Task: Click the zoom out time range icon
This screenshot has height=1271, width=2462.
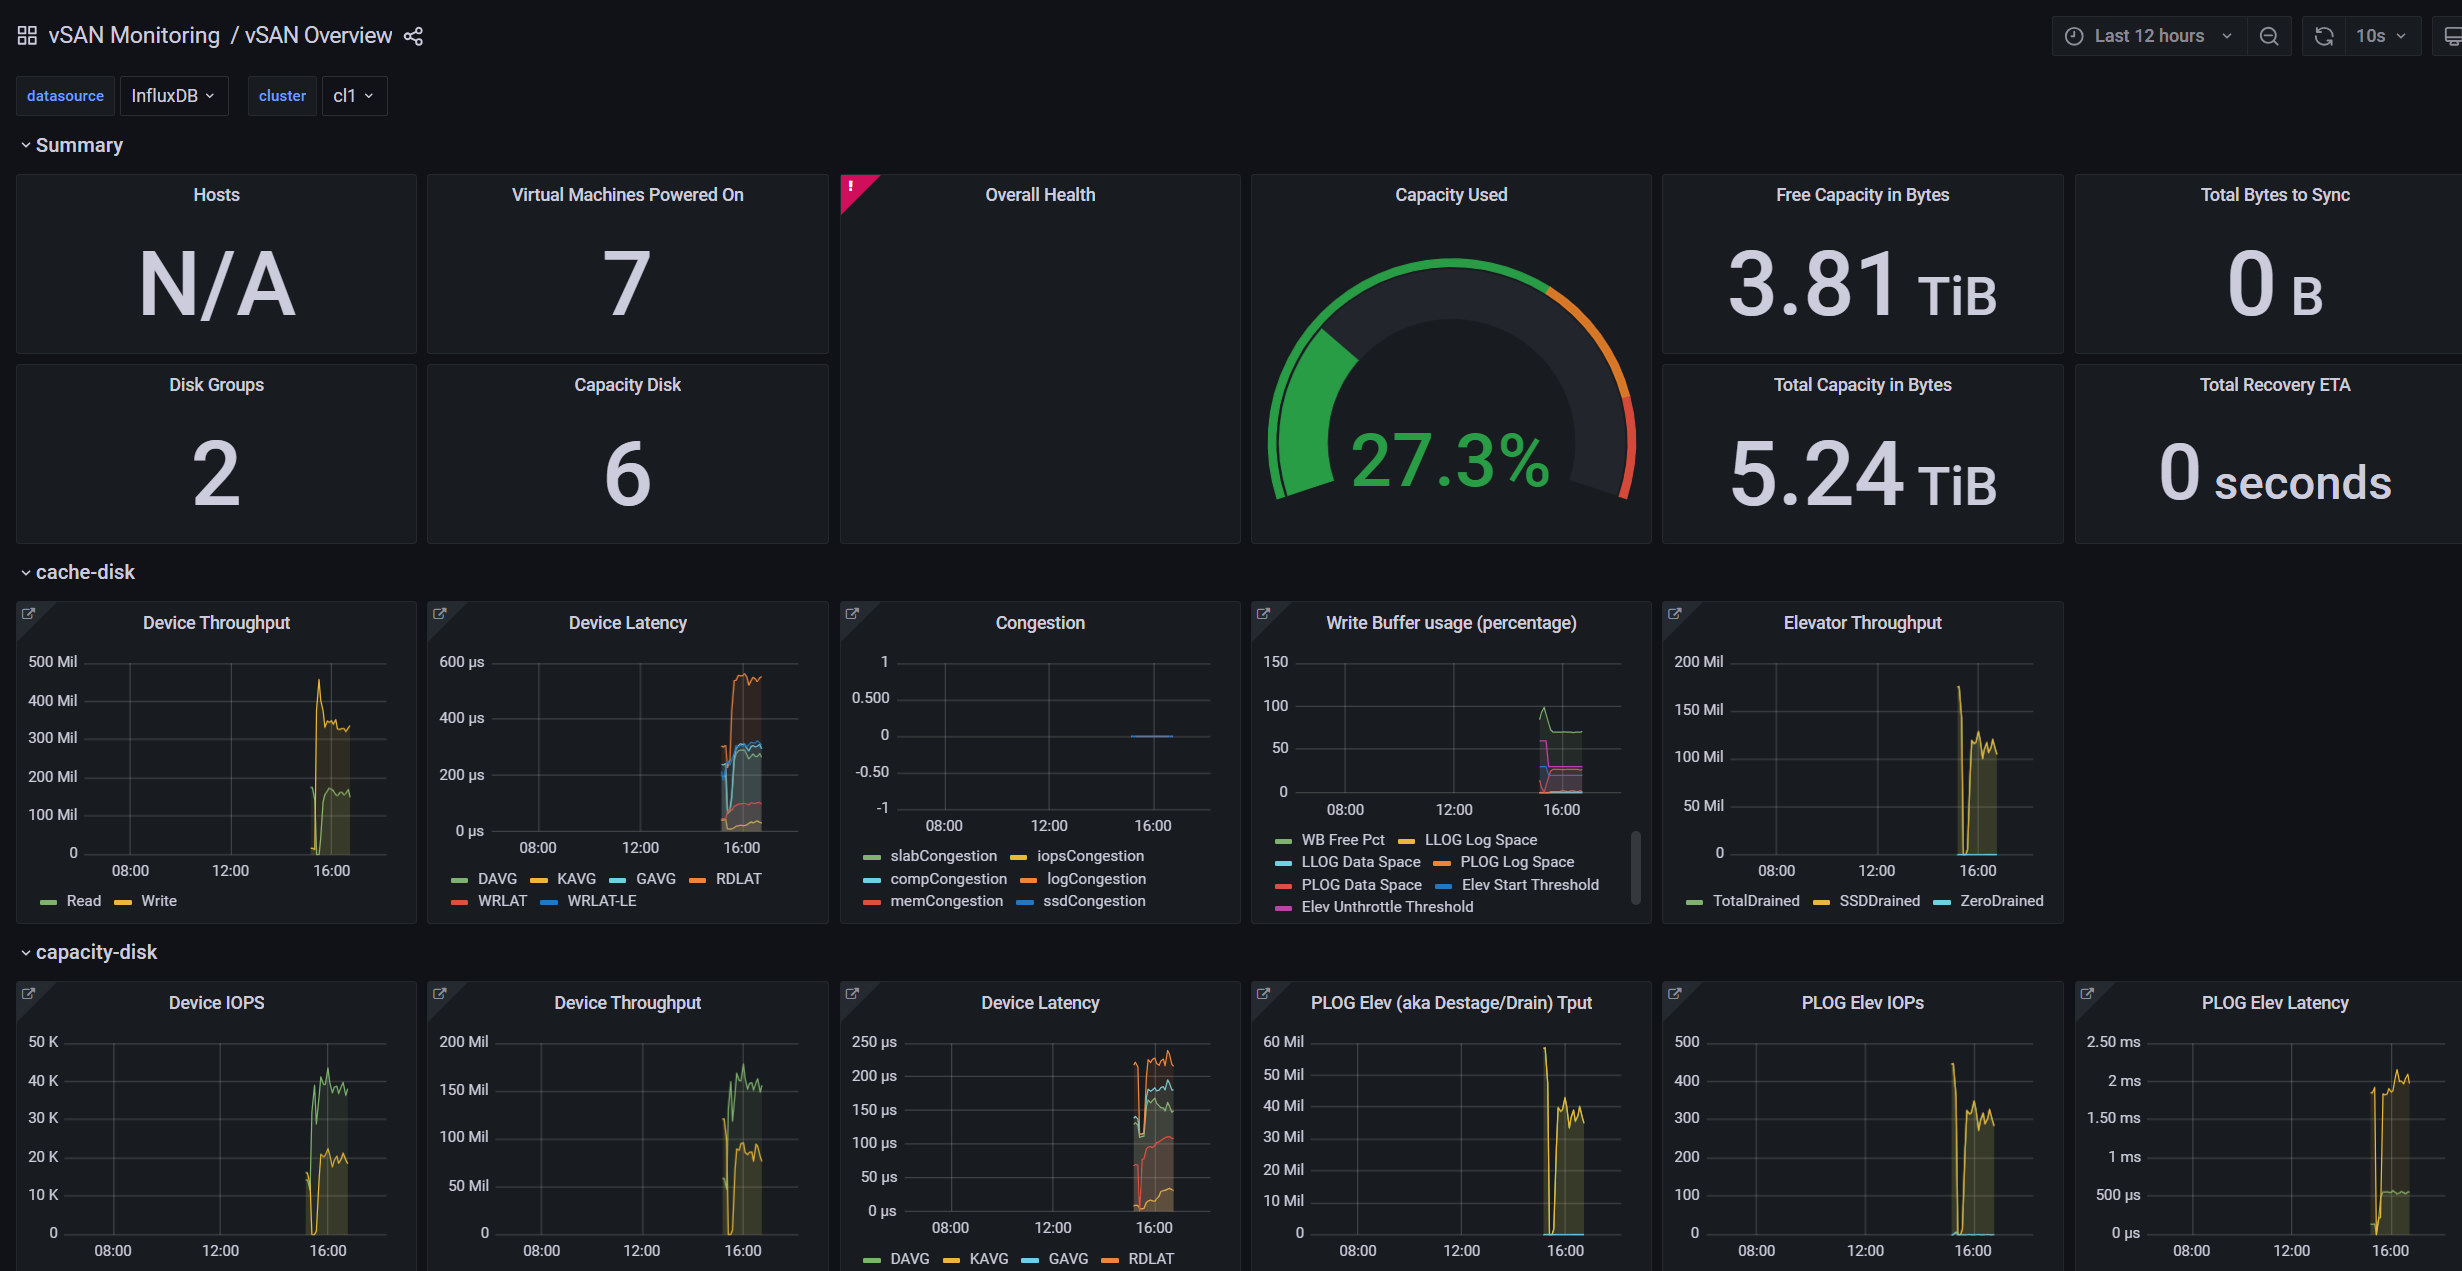Action: click(x=2269, y=36)
